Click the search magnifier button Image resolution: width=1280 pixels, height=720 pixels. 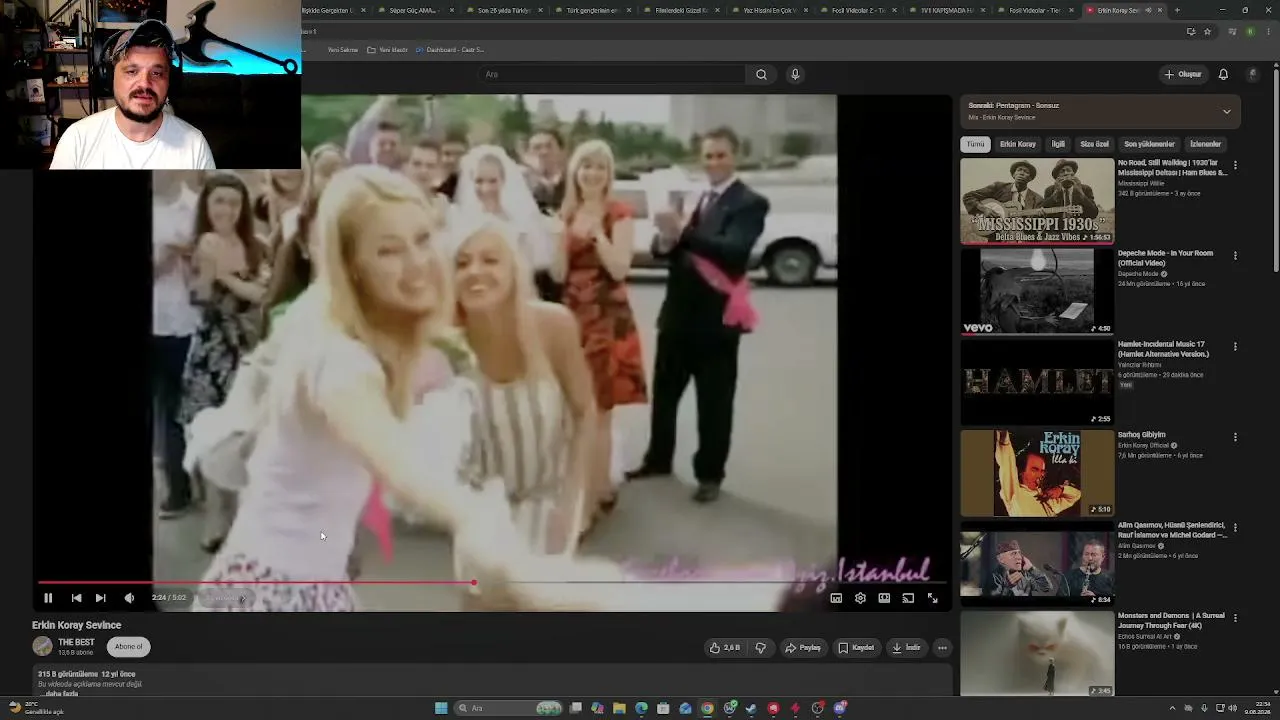coord(761,74)
